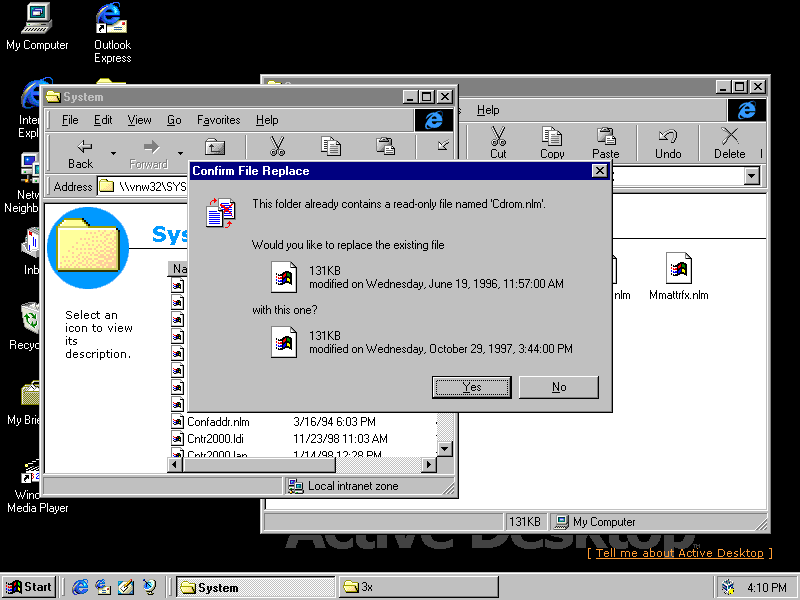Expand the Forward history dropdown arrow
This screenshot has width=800, height=600.
pyautogui.click(x=180, y=153)
